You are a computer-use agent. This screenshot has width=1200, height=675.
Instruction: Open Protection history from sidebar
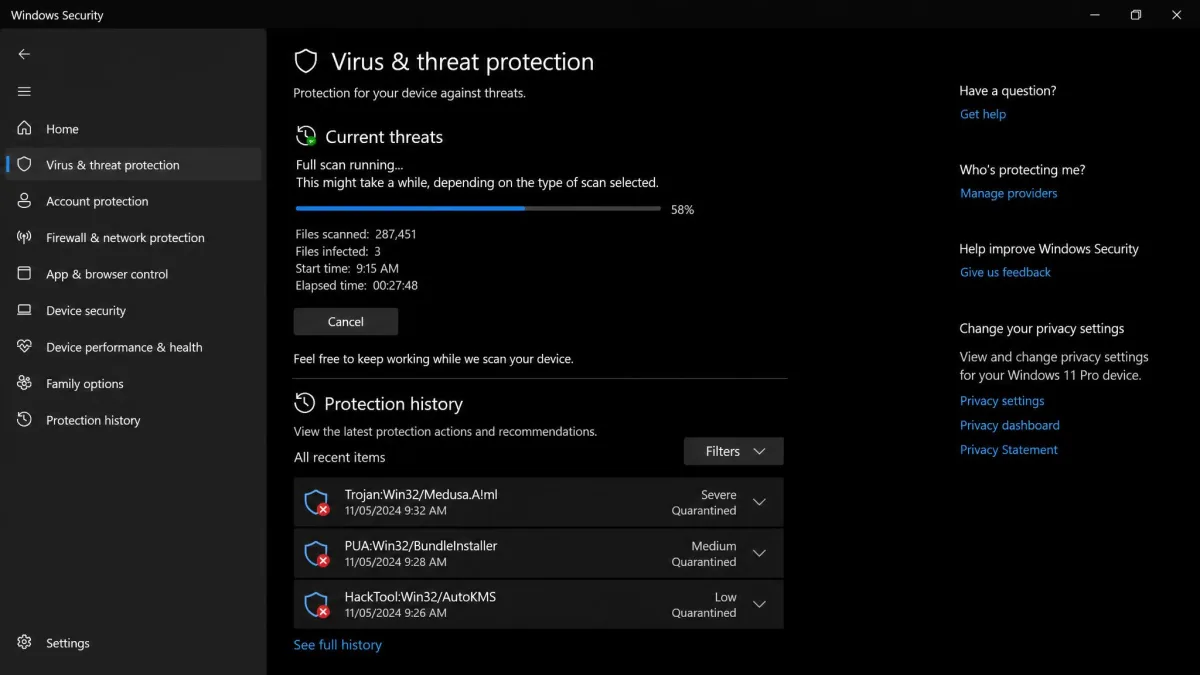coord(133,420)
